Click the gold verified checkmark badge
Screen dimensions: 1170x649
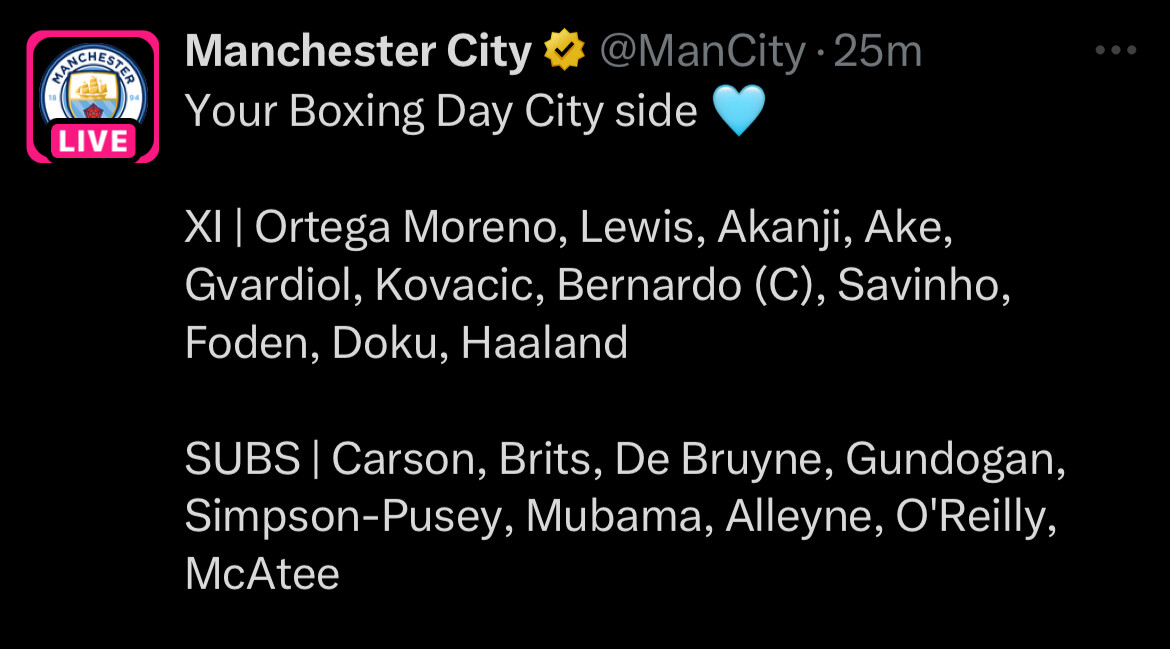click(564, 50)
